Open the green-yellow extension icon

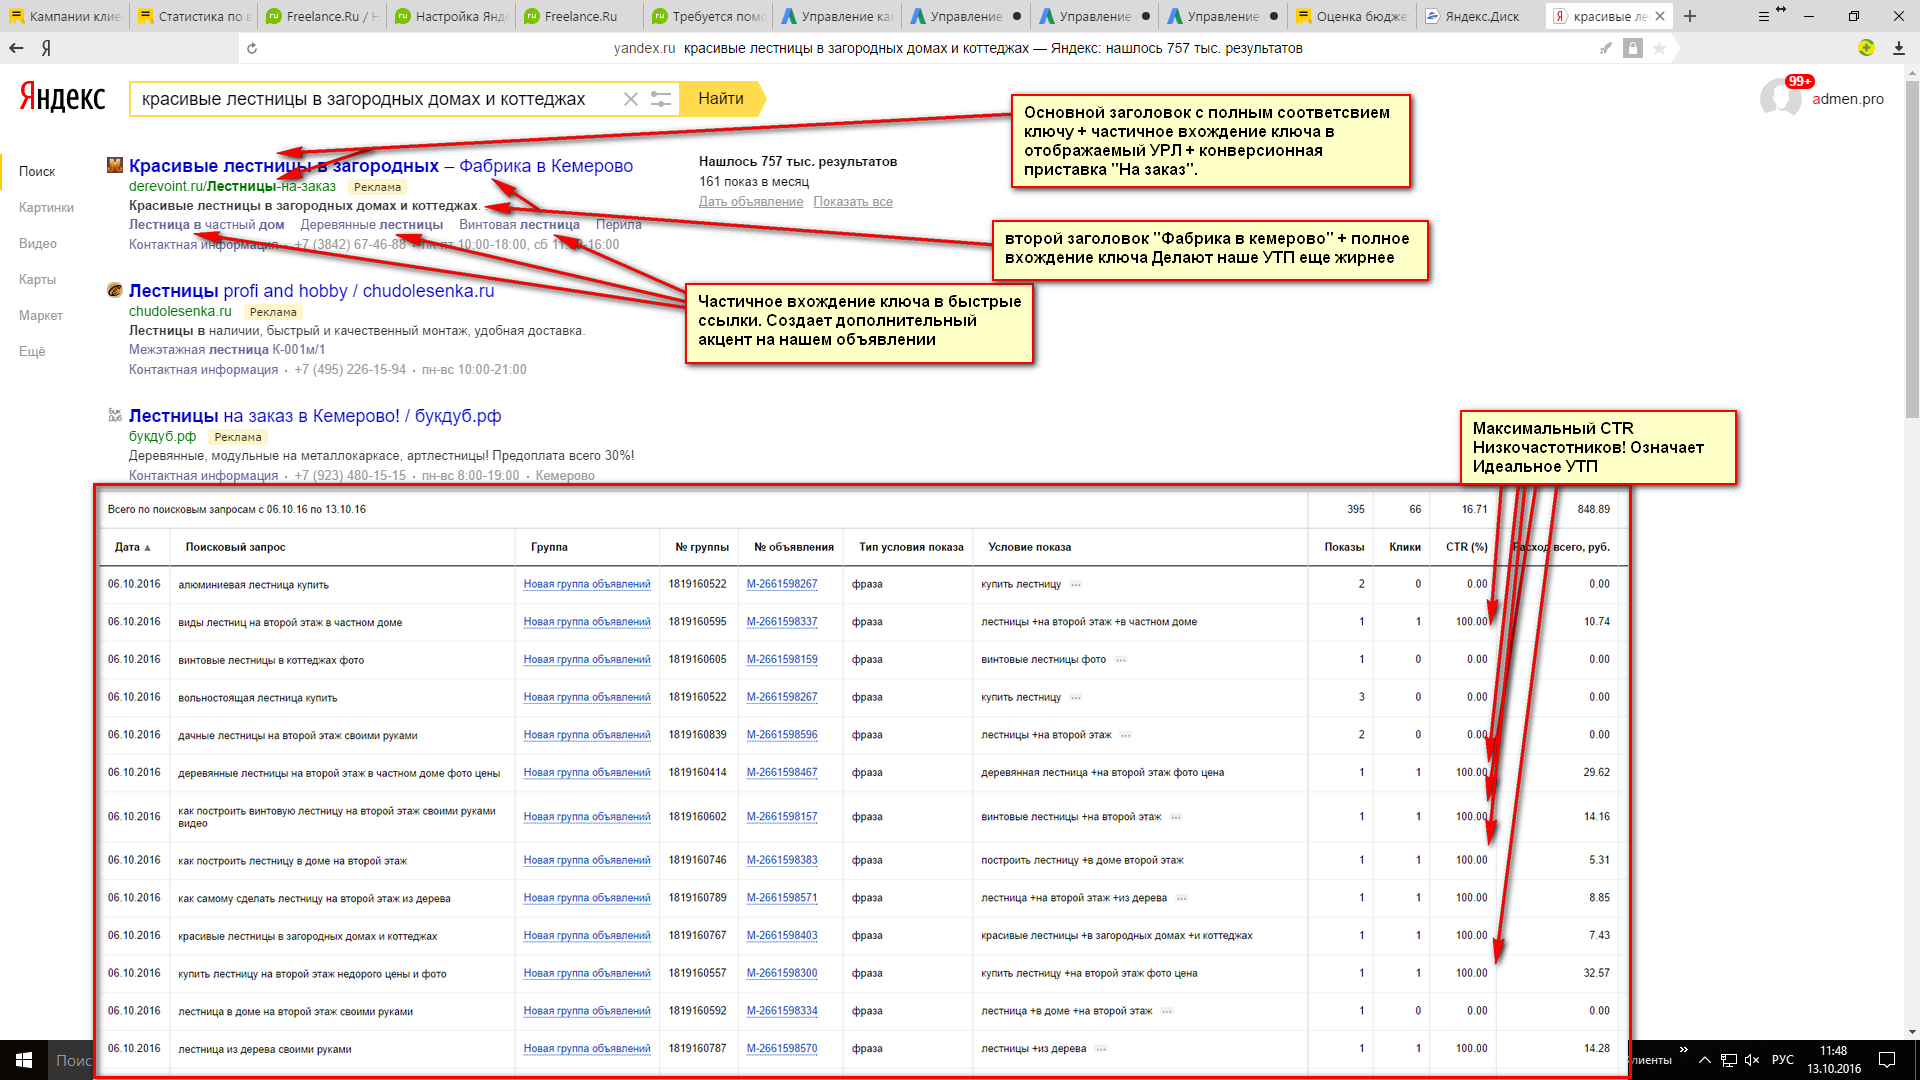[1866, 48]
